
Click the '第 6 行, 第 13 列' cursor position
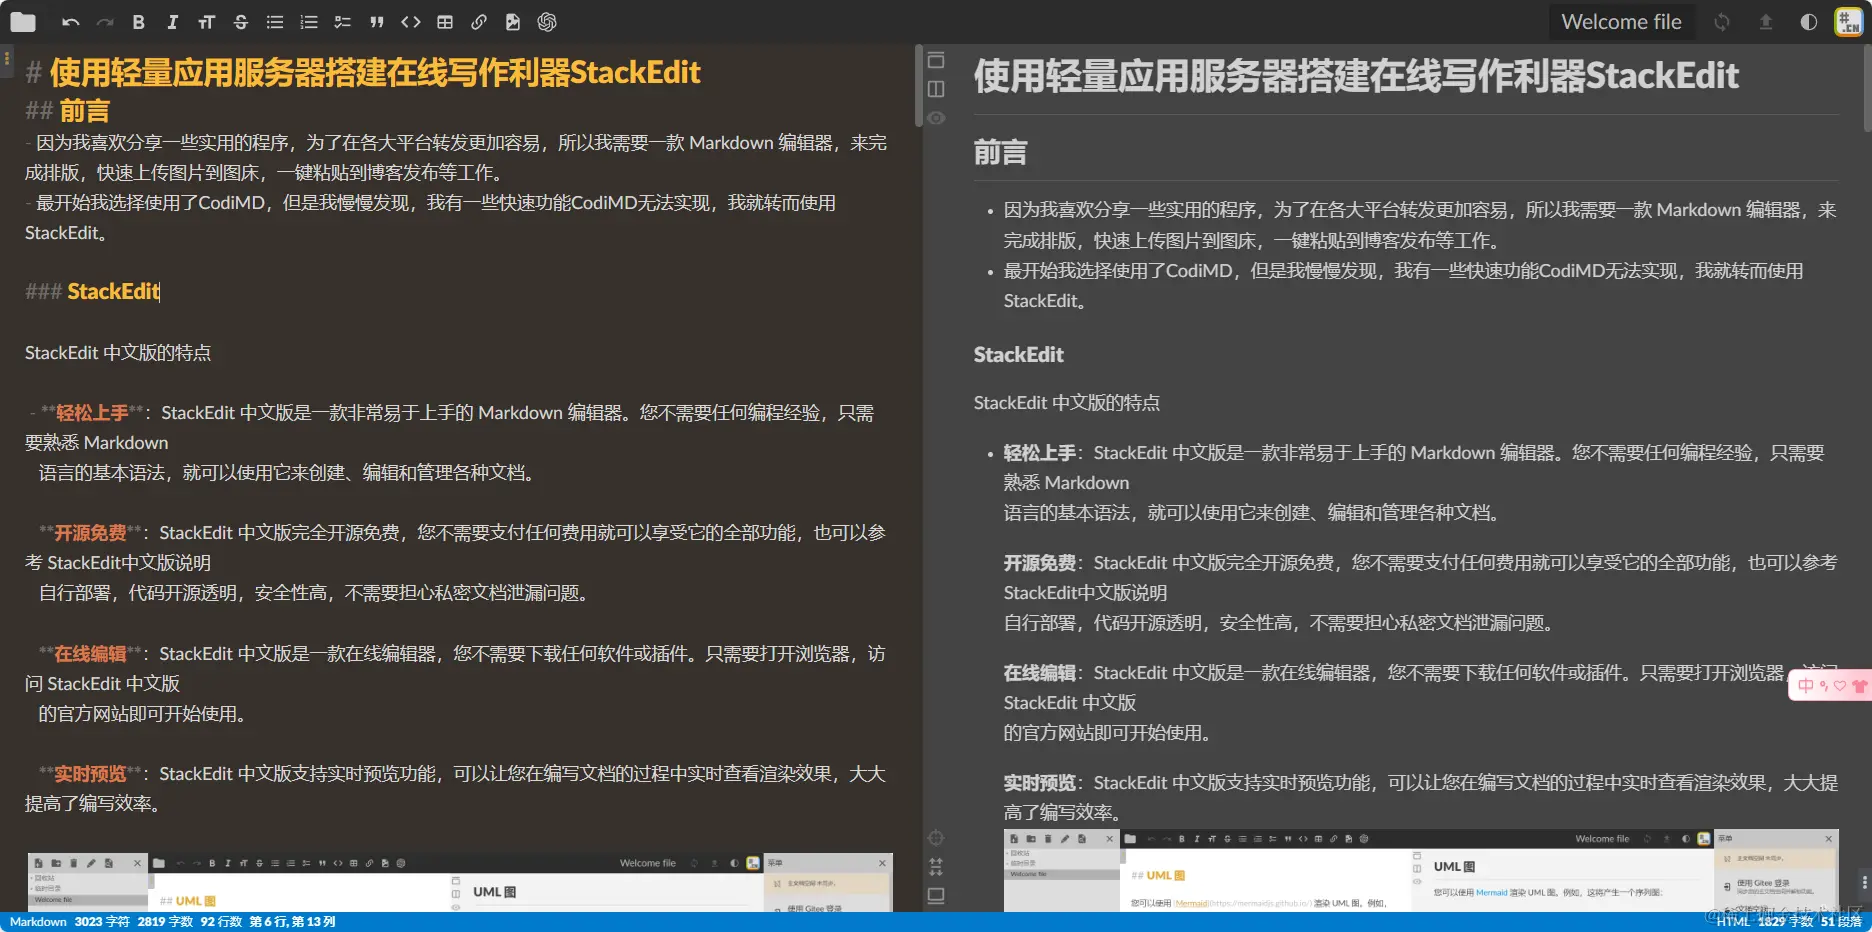(292, 922)
